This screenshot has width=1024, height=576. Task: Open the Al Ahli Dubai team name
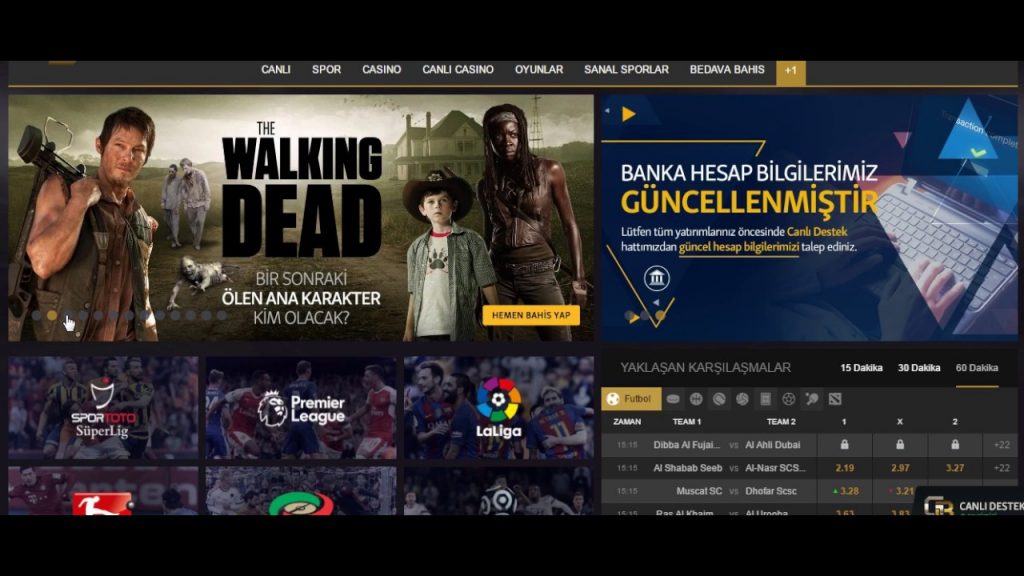pyautogui.click(x=773, y=445)
